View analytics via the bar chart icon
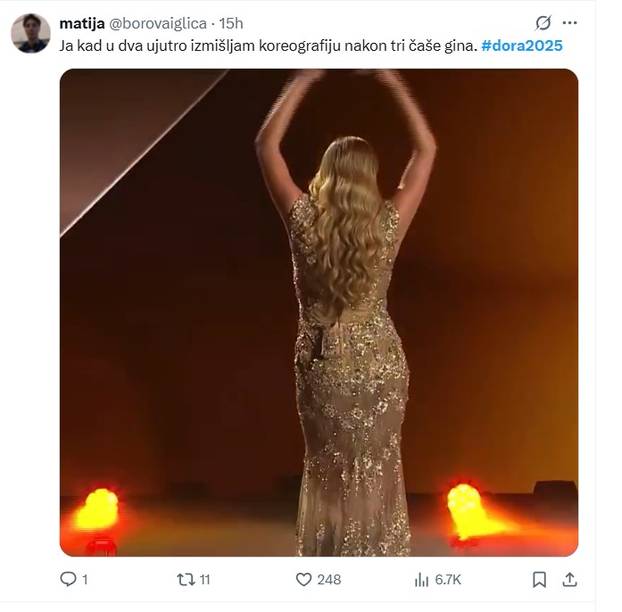The height and width of the screenshot is (612, 622). [x=421, y=579]
